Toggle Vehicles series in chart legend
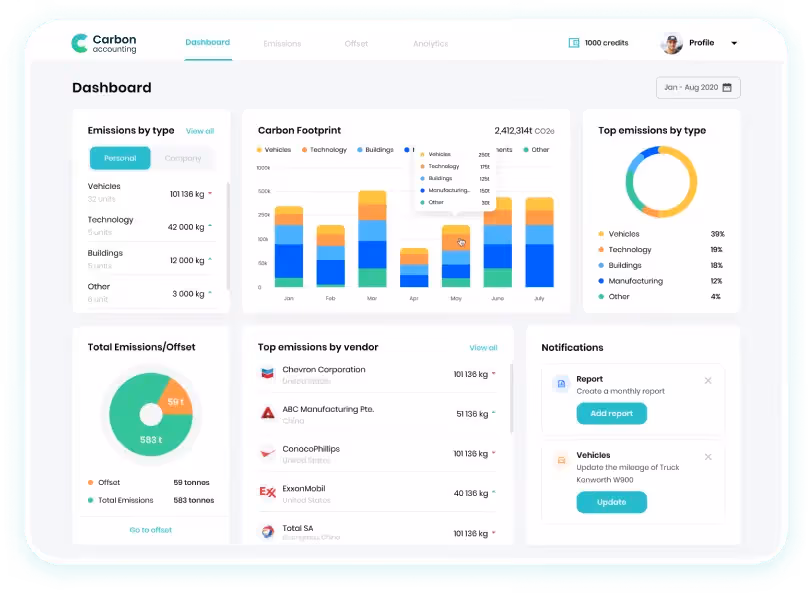Screen dimensions: 811x593 [274, 150]
